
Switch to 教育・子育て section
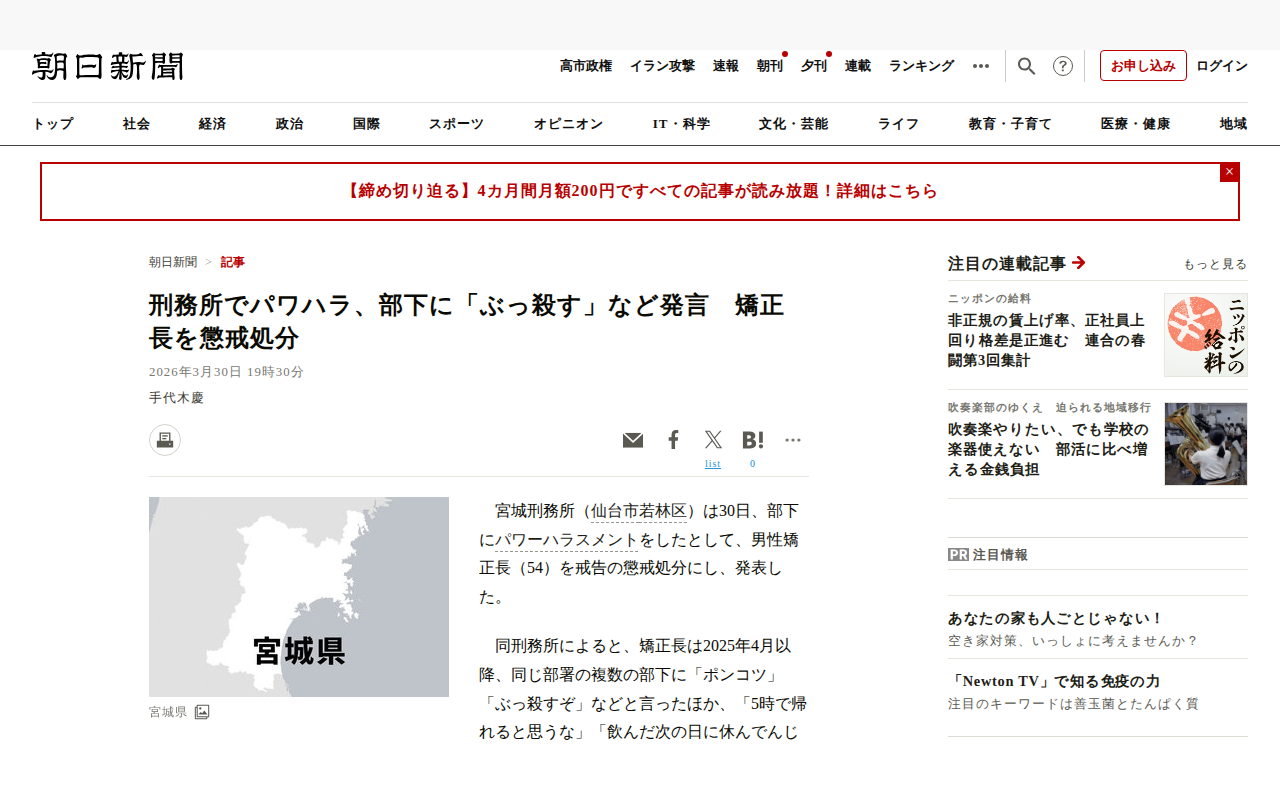1011,124
